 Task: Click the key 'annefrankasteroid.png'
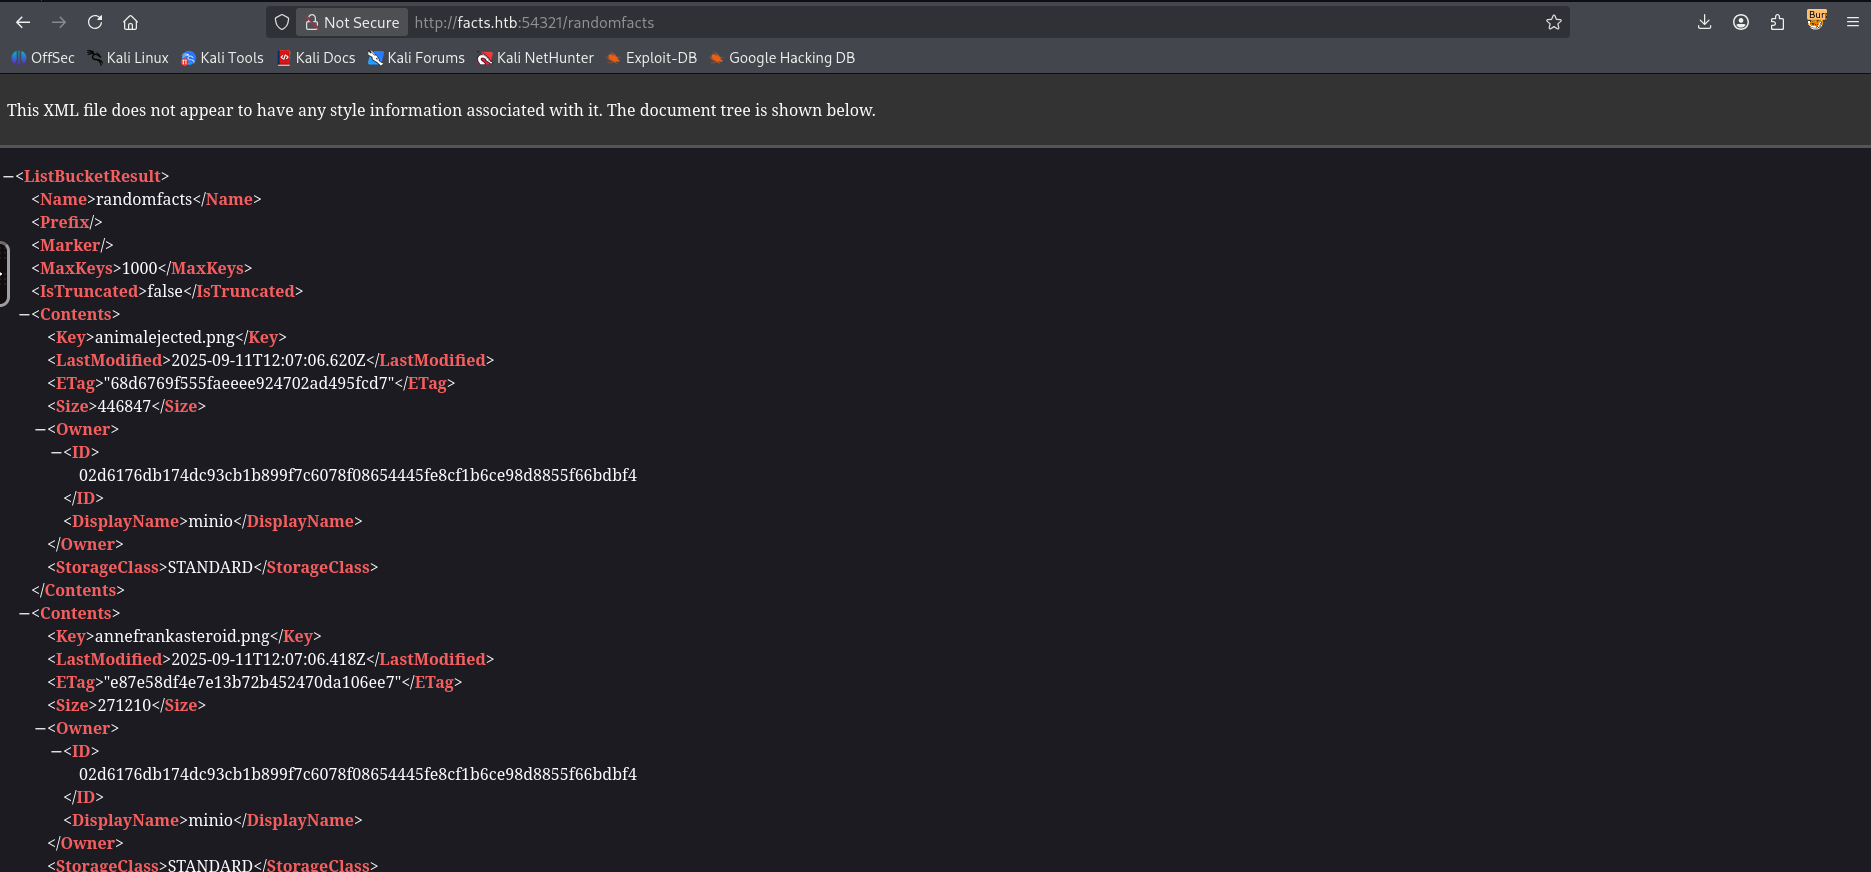182,636
